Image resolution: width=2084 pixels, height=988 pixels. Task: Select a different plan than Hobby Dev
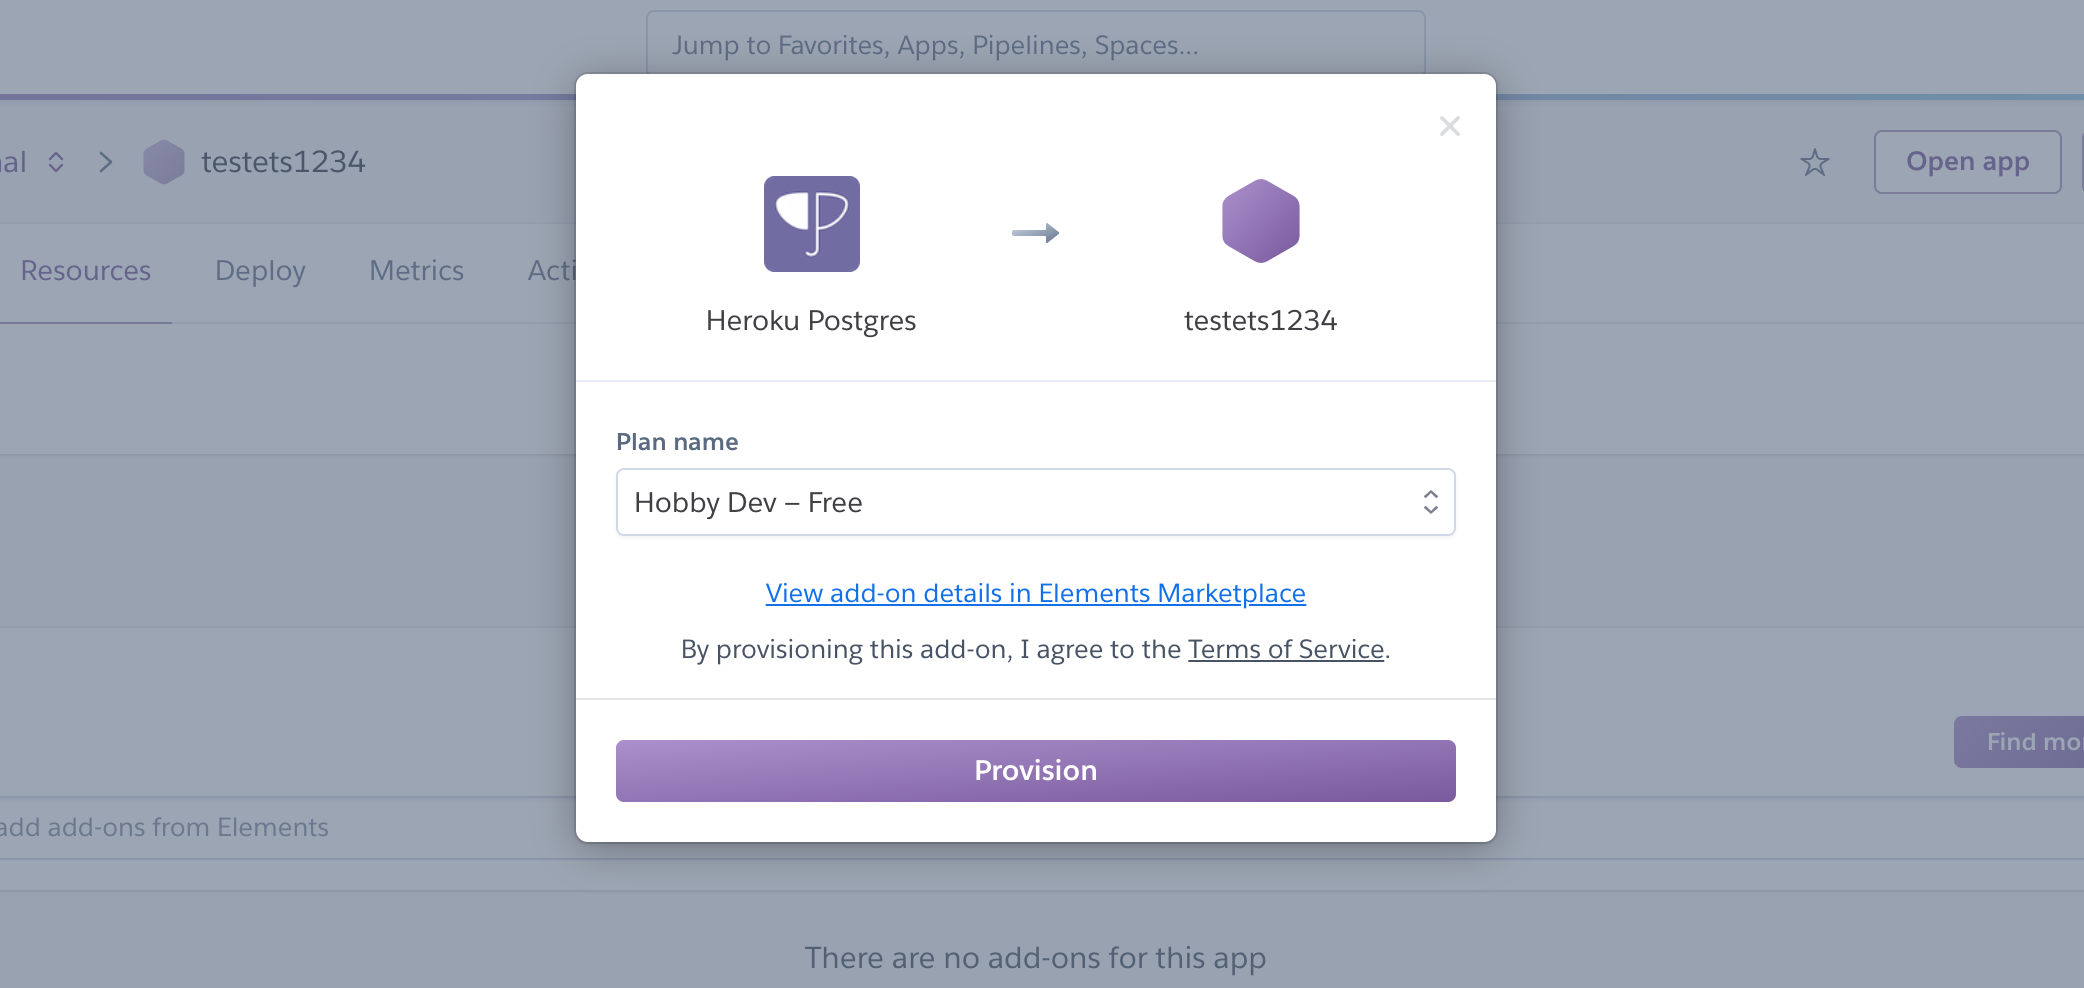coord(1035,502)
